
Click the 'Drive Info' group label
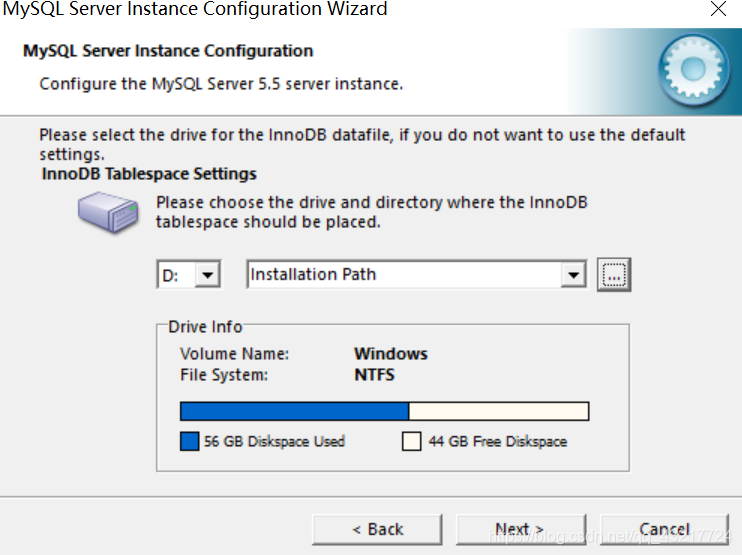click(x=205, y=326)
